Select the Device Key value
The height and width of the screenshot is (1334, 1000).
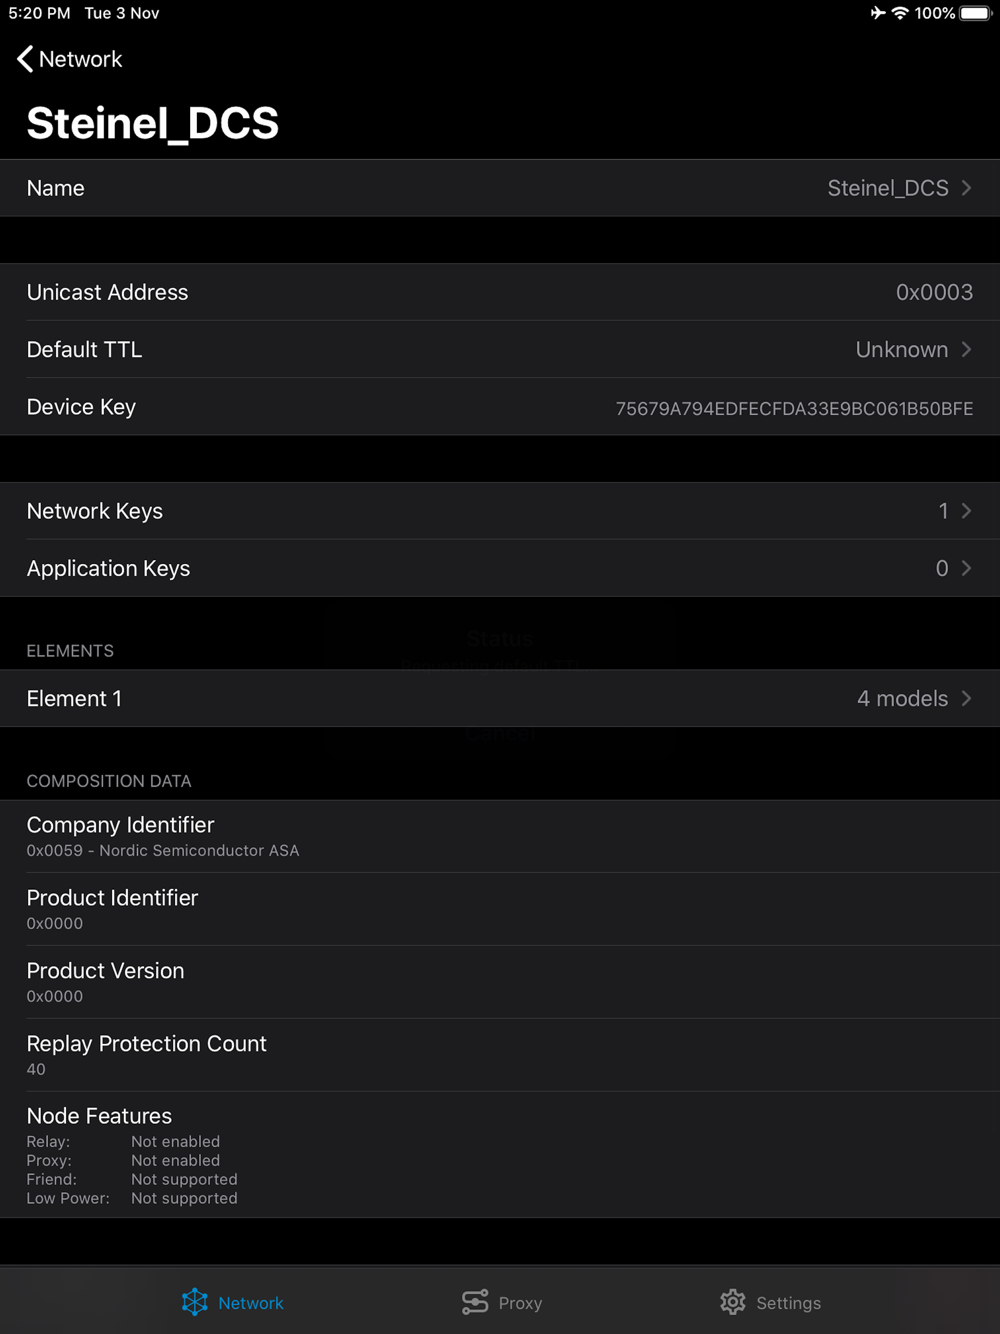794,408
